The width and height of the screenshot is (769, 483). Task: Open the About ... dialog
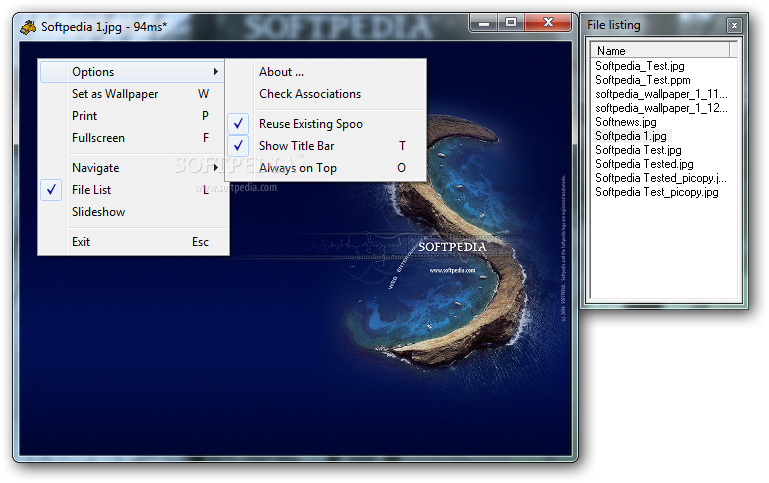click(x=326, y=72)
